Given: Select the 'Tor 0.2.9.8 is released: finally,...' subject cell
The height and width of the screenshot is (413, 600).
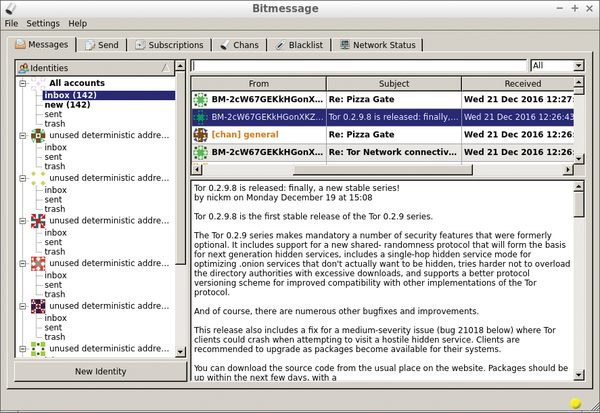Looking at the screenshot, I should pos(394,117).
